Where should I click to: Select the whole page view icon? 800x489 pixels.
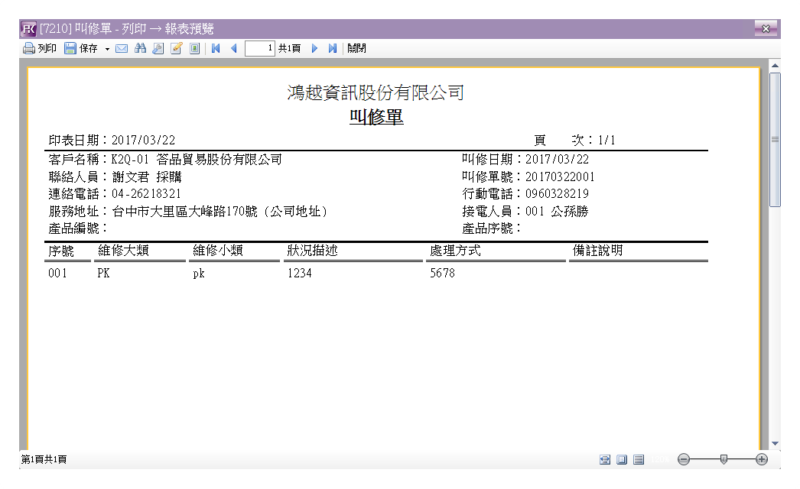[621, 459]
